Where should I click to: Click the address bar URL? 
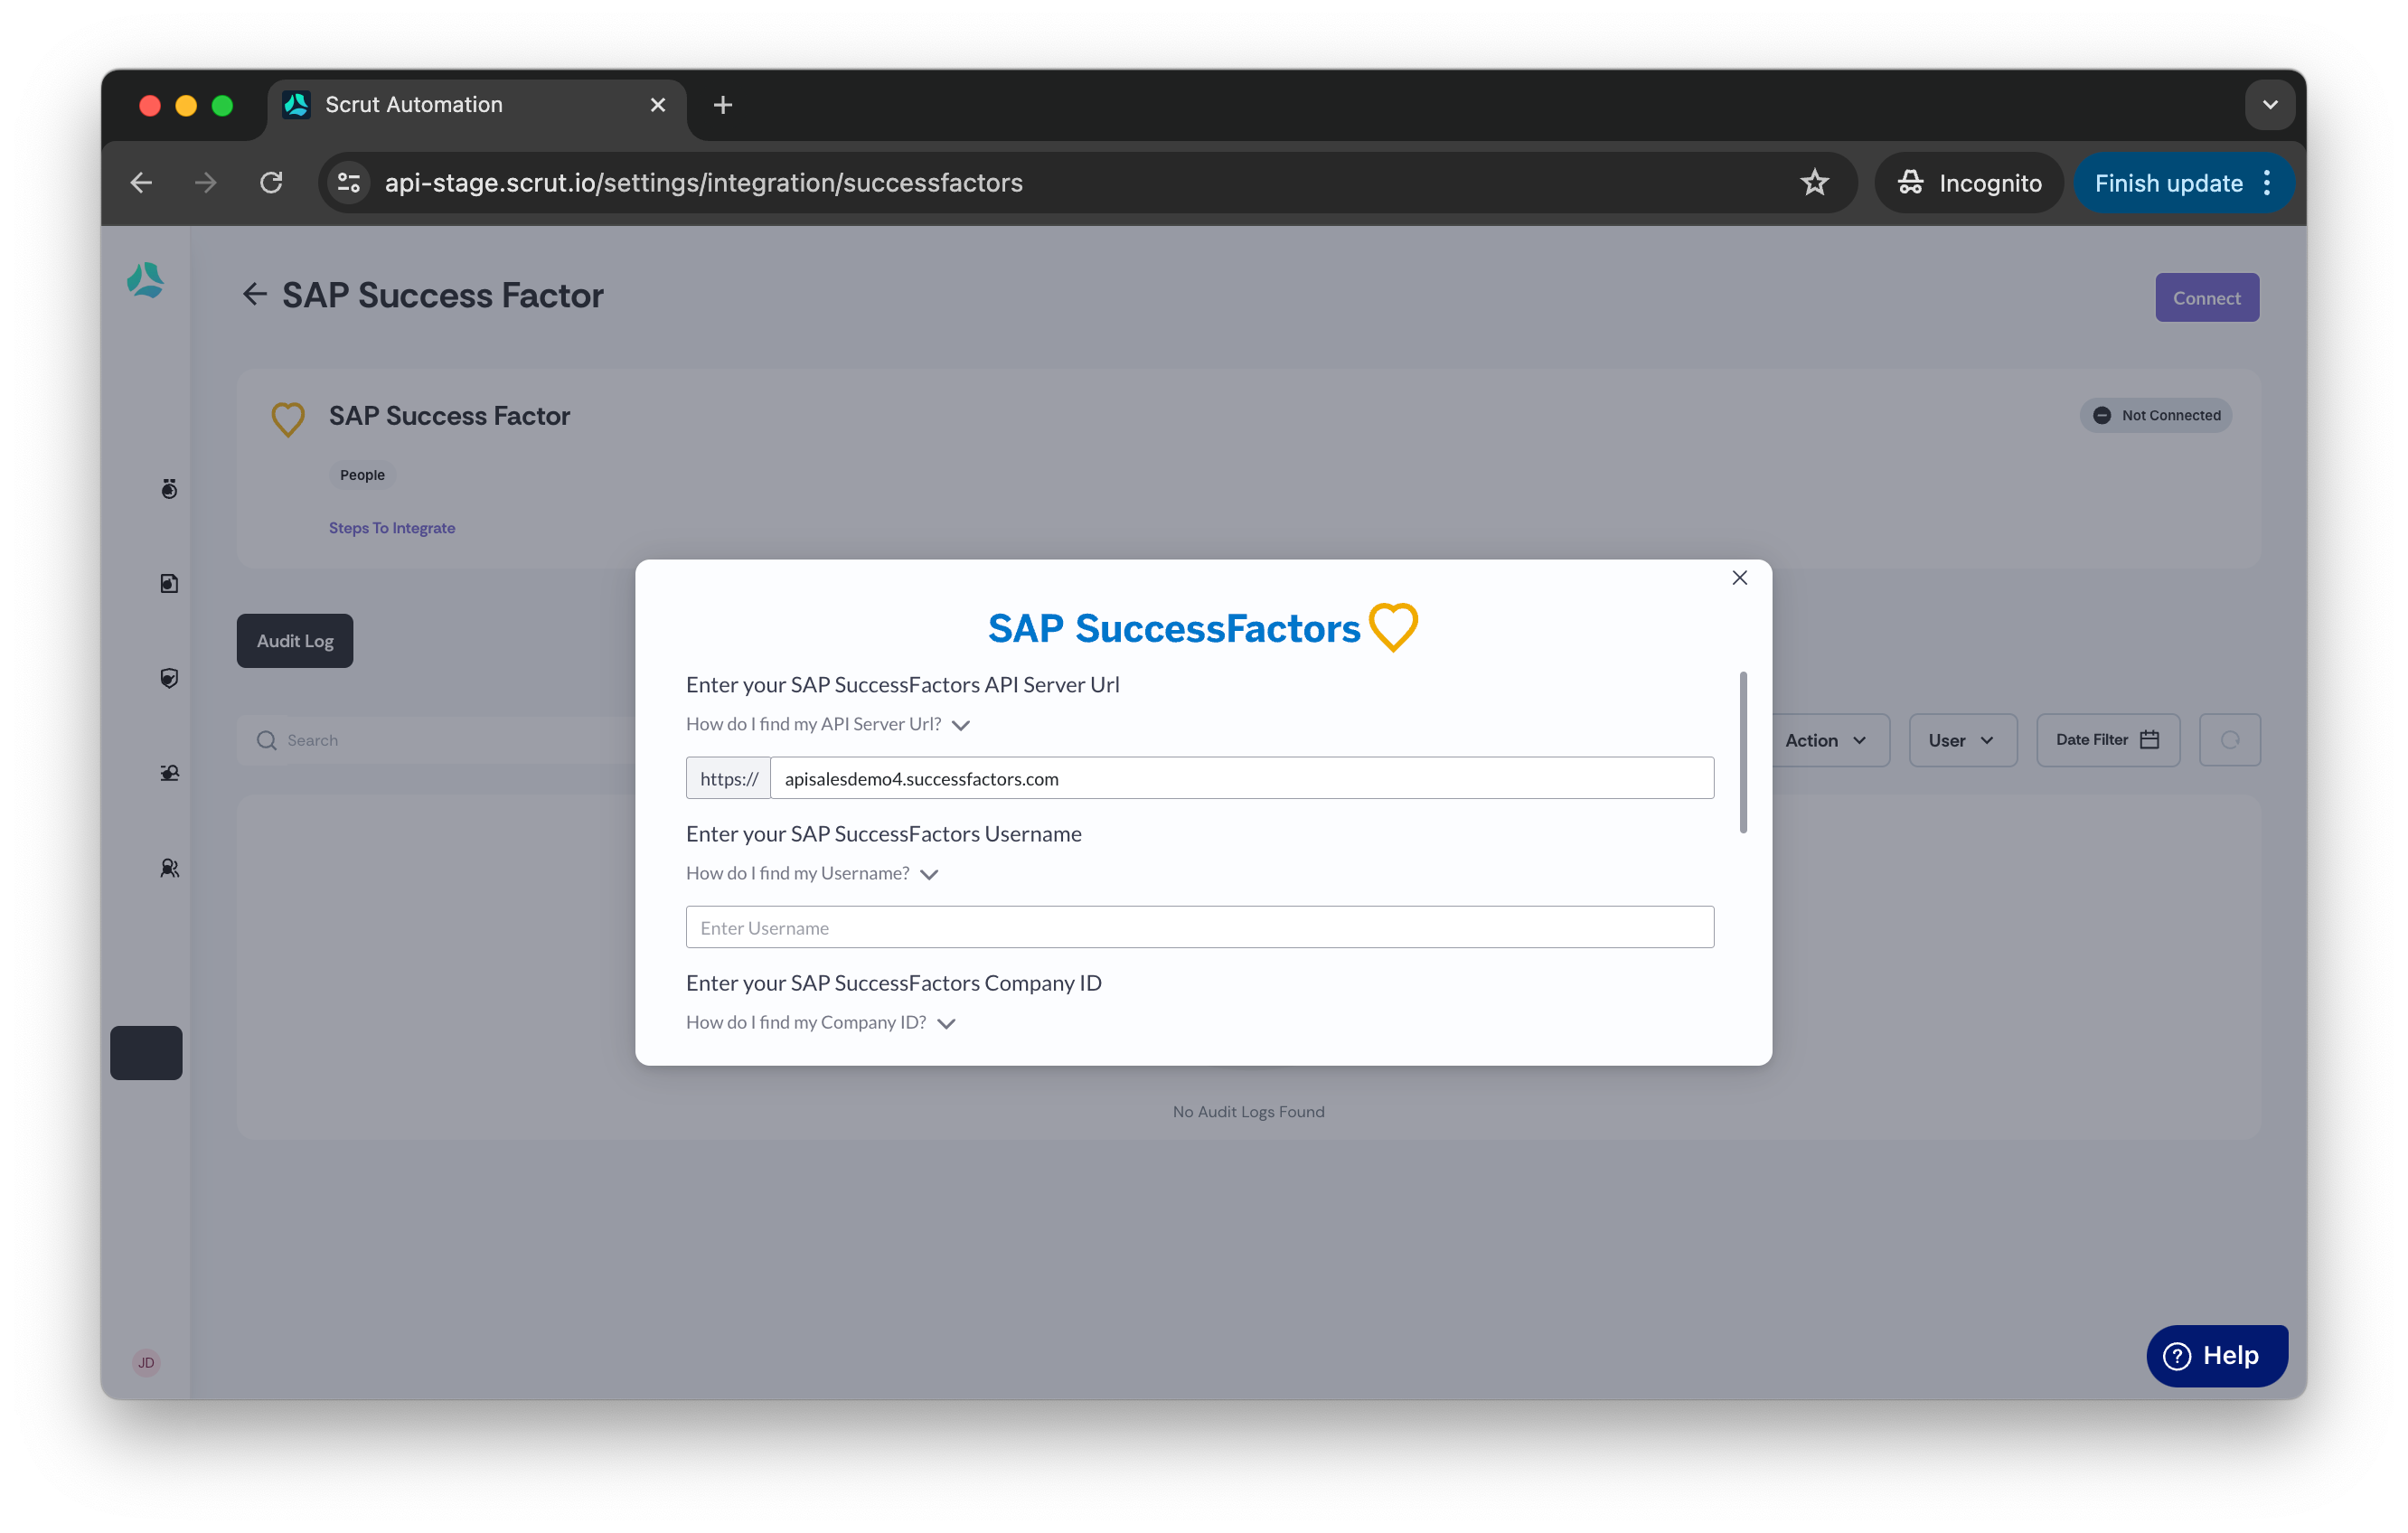point(704,183)
